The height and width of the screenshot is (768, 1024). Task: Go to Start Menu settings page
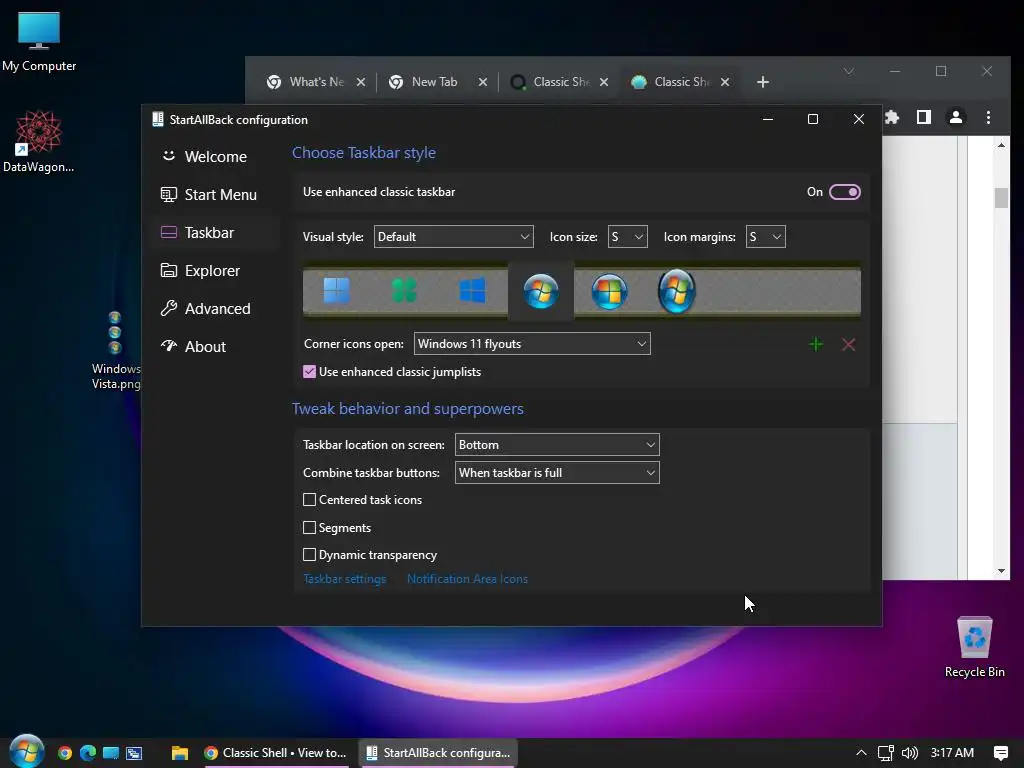(x=215, y=195)
